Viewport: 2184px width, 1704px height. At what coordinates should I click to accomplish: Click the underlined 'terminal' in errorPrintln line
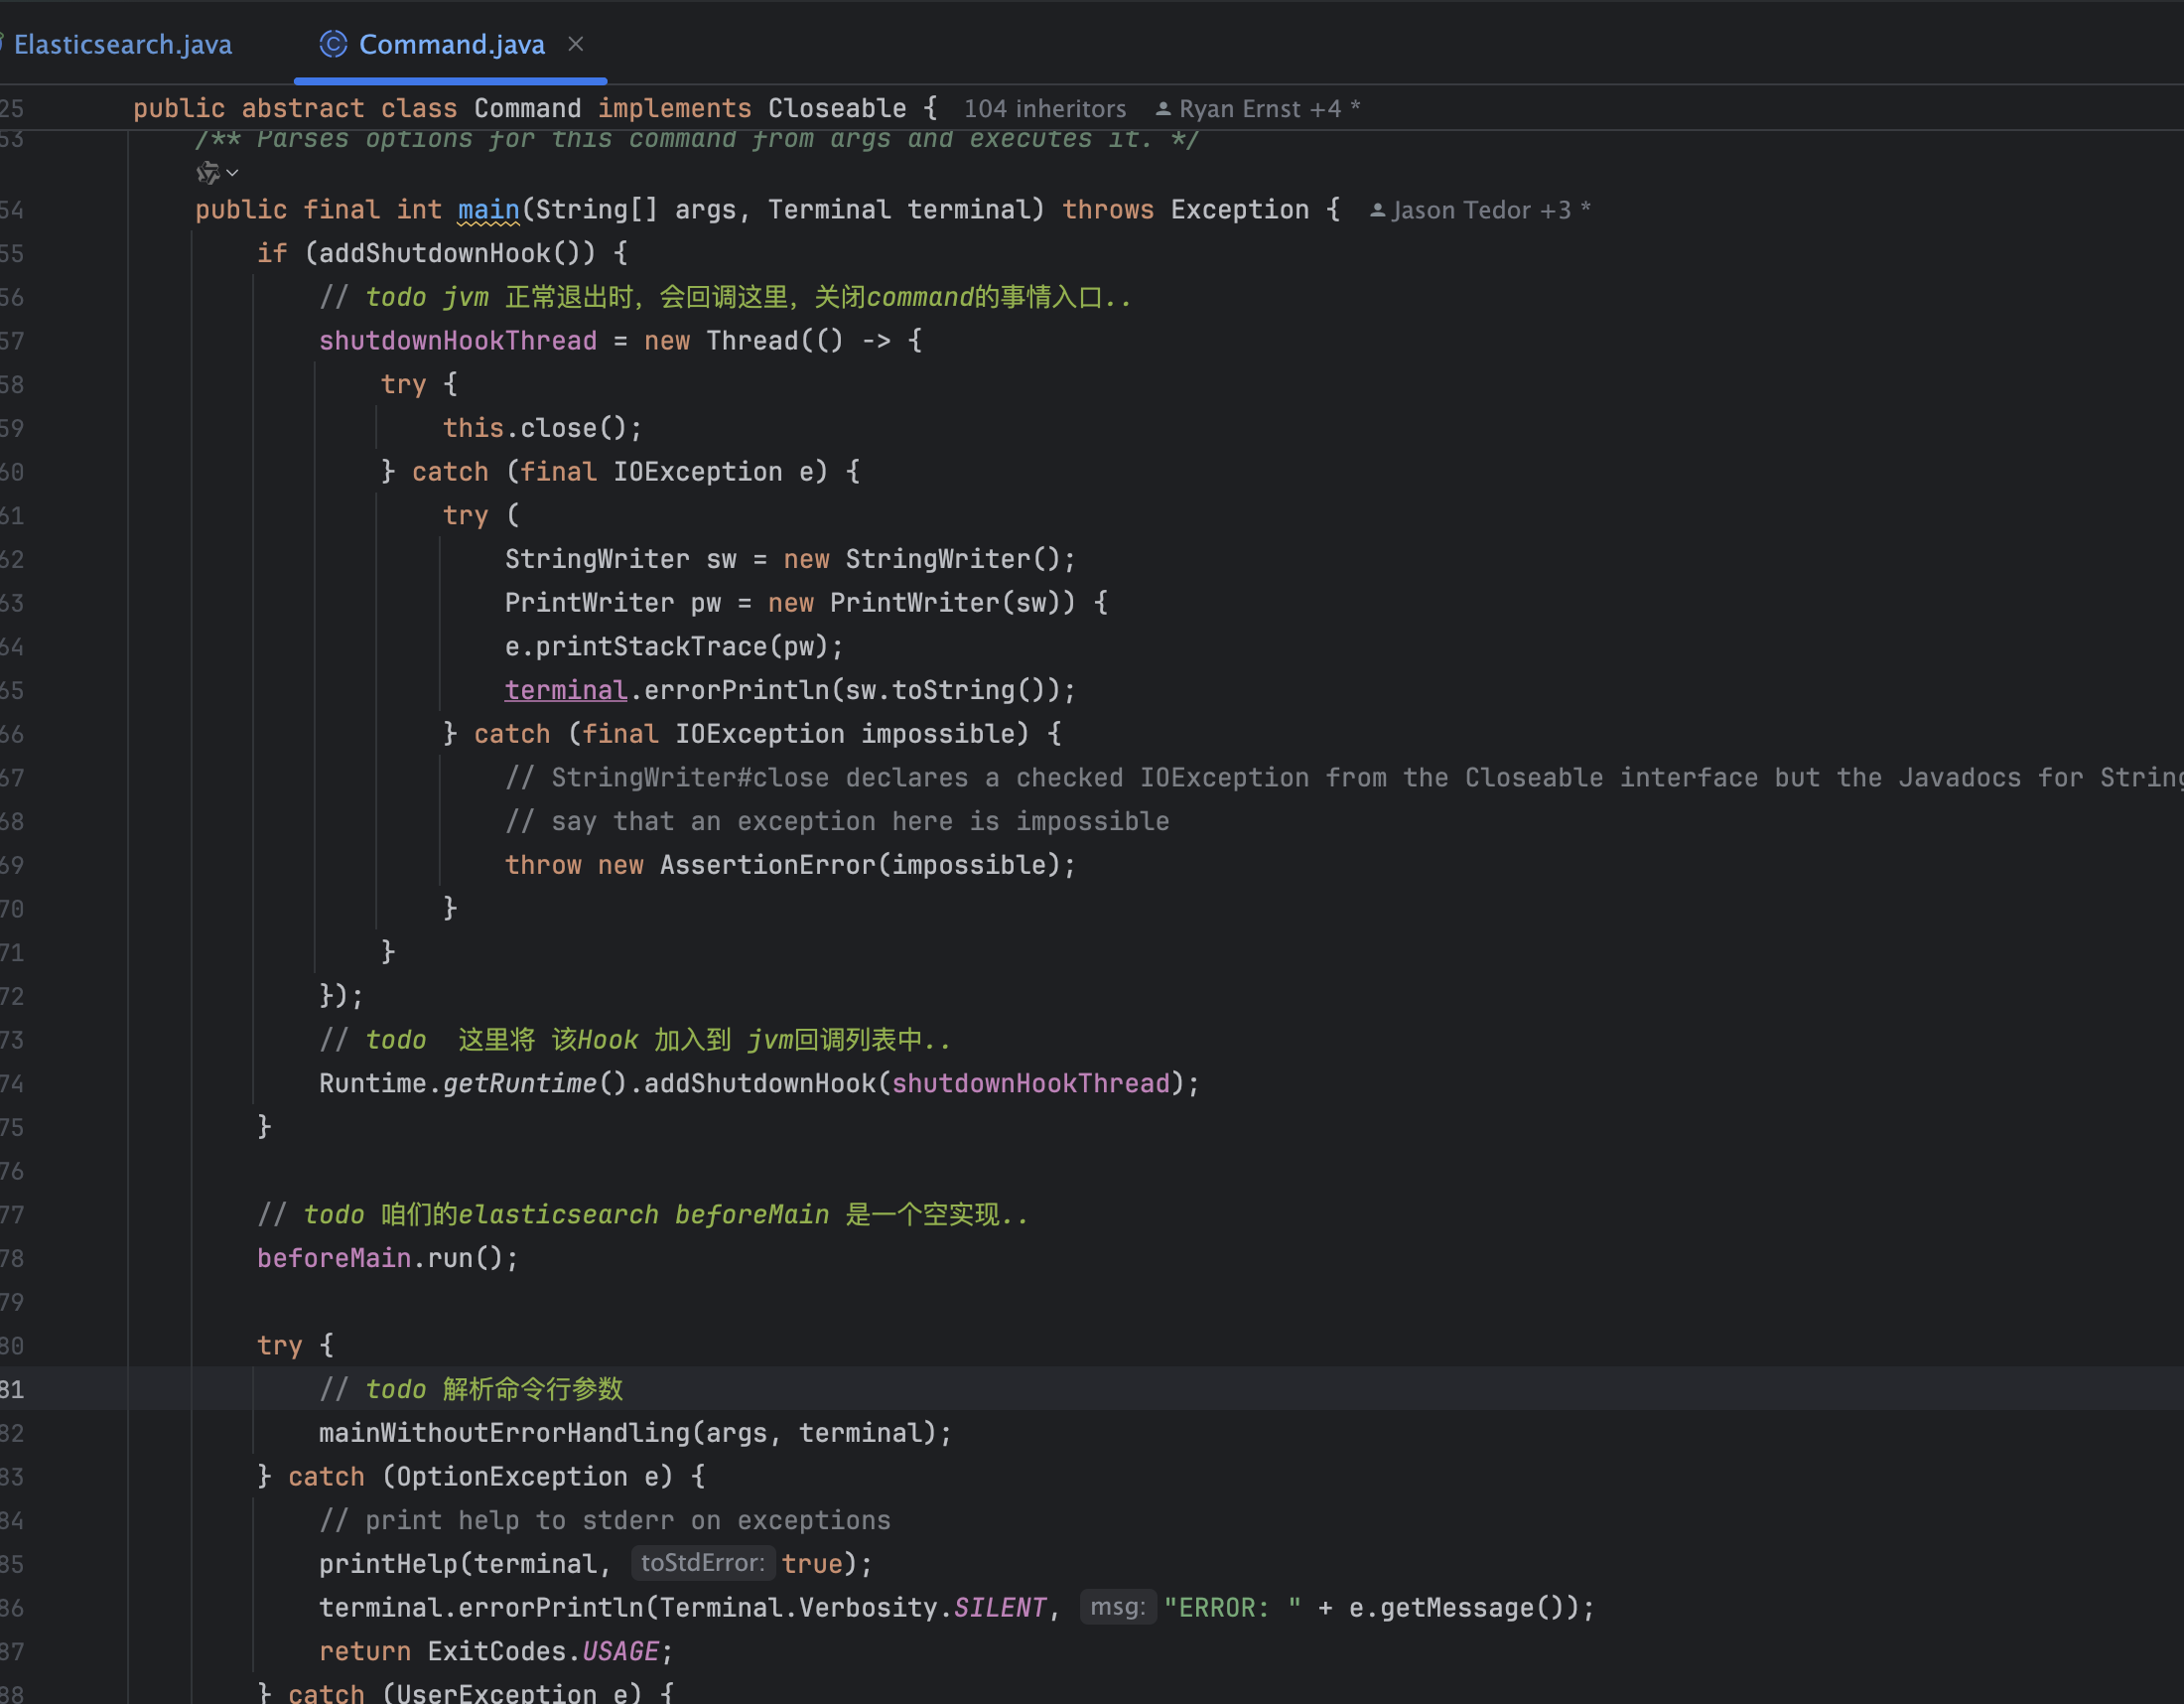[566, 690]
